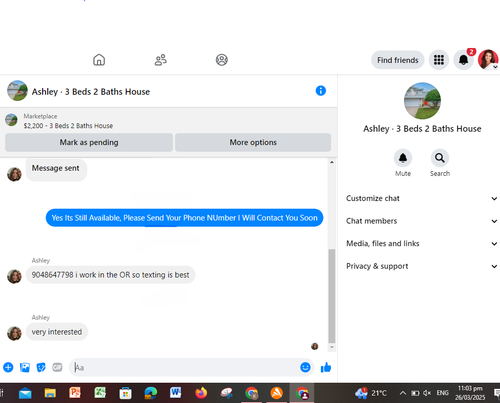Attach a photo with the image icon
This screenshot has height=403, width=500.
(x=25, y=367)
